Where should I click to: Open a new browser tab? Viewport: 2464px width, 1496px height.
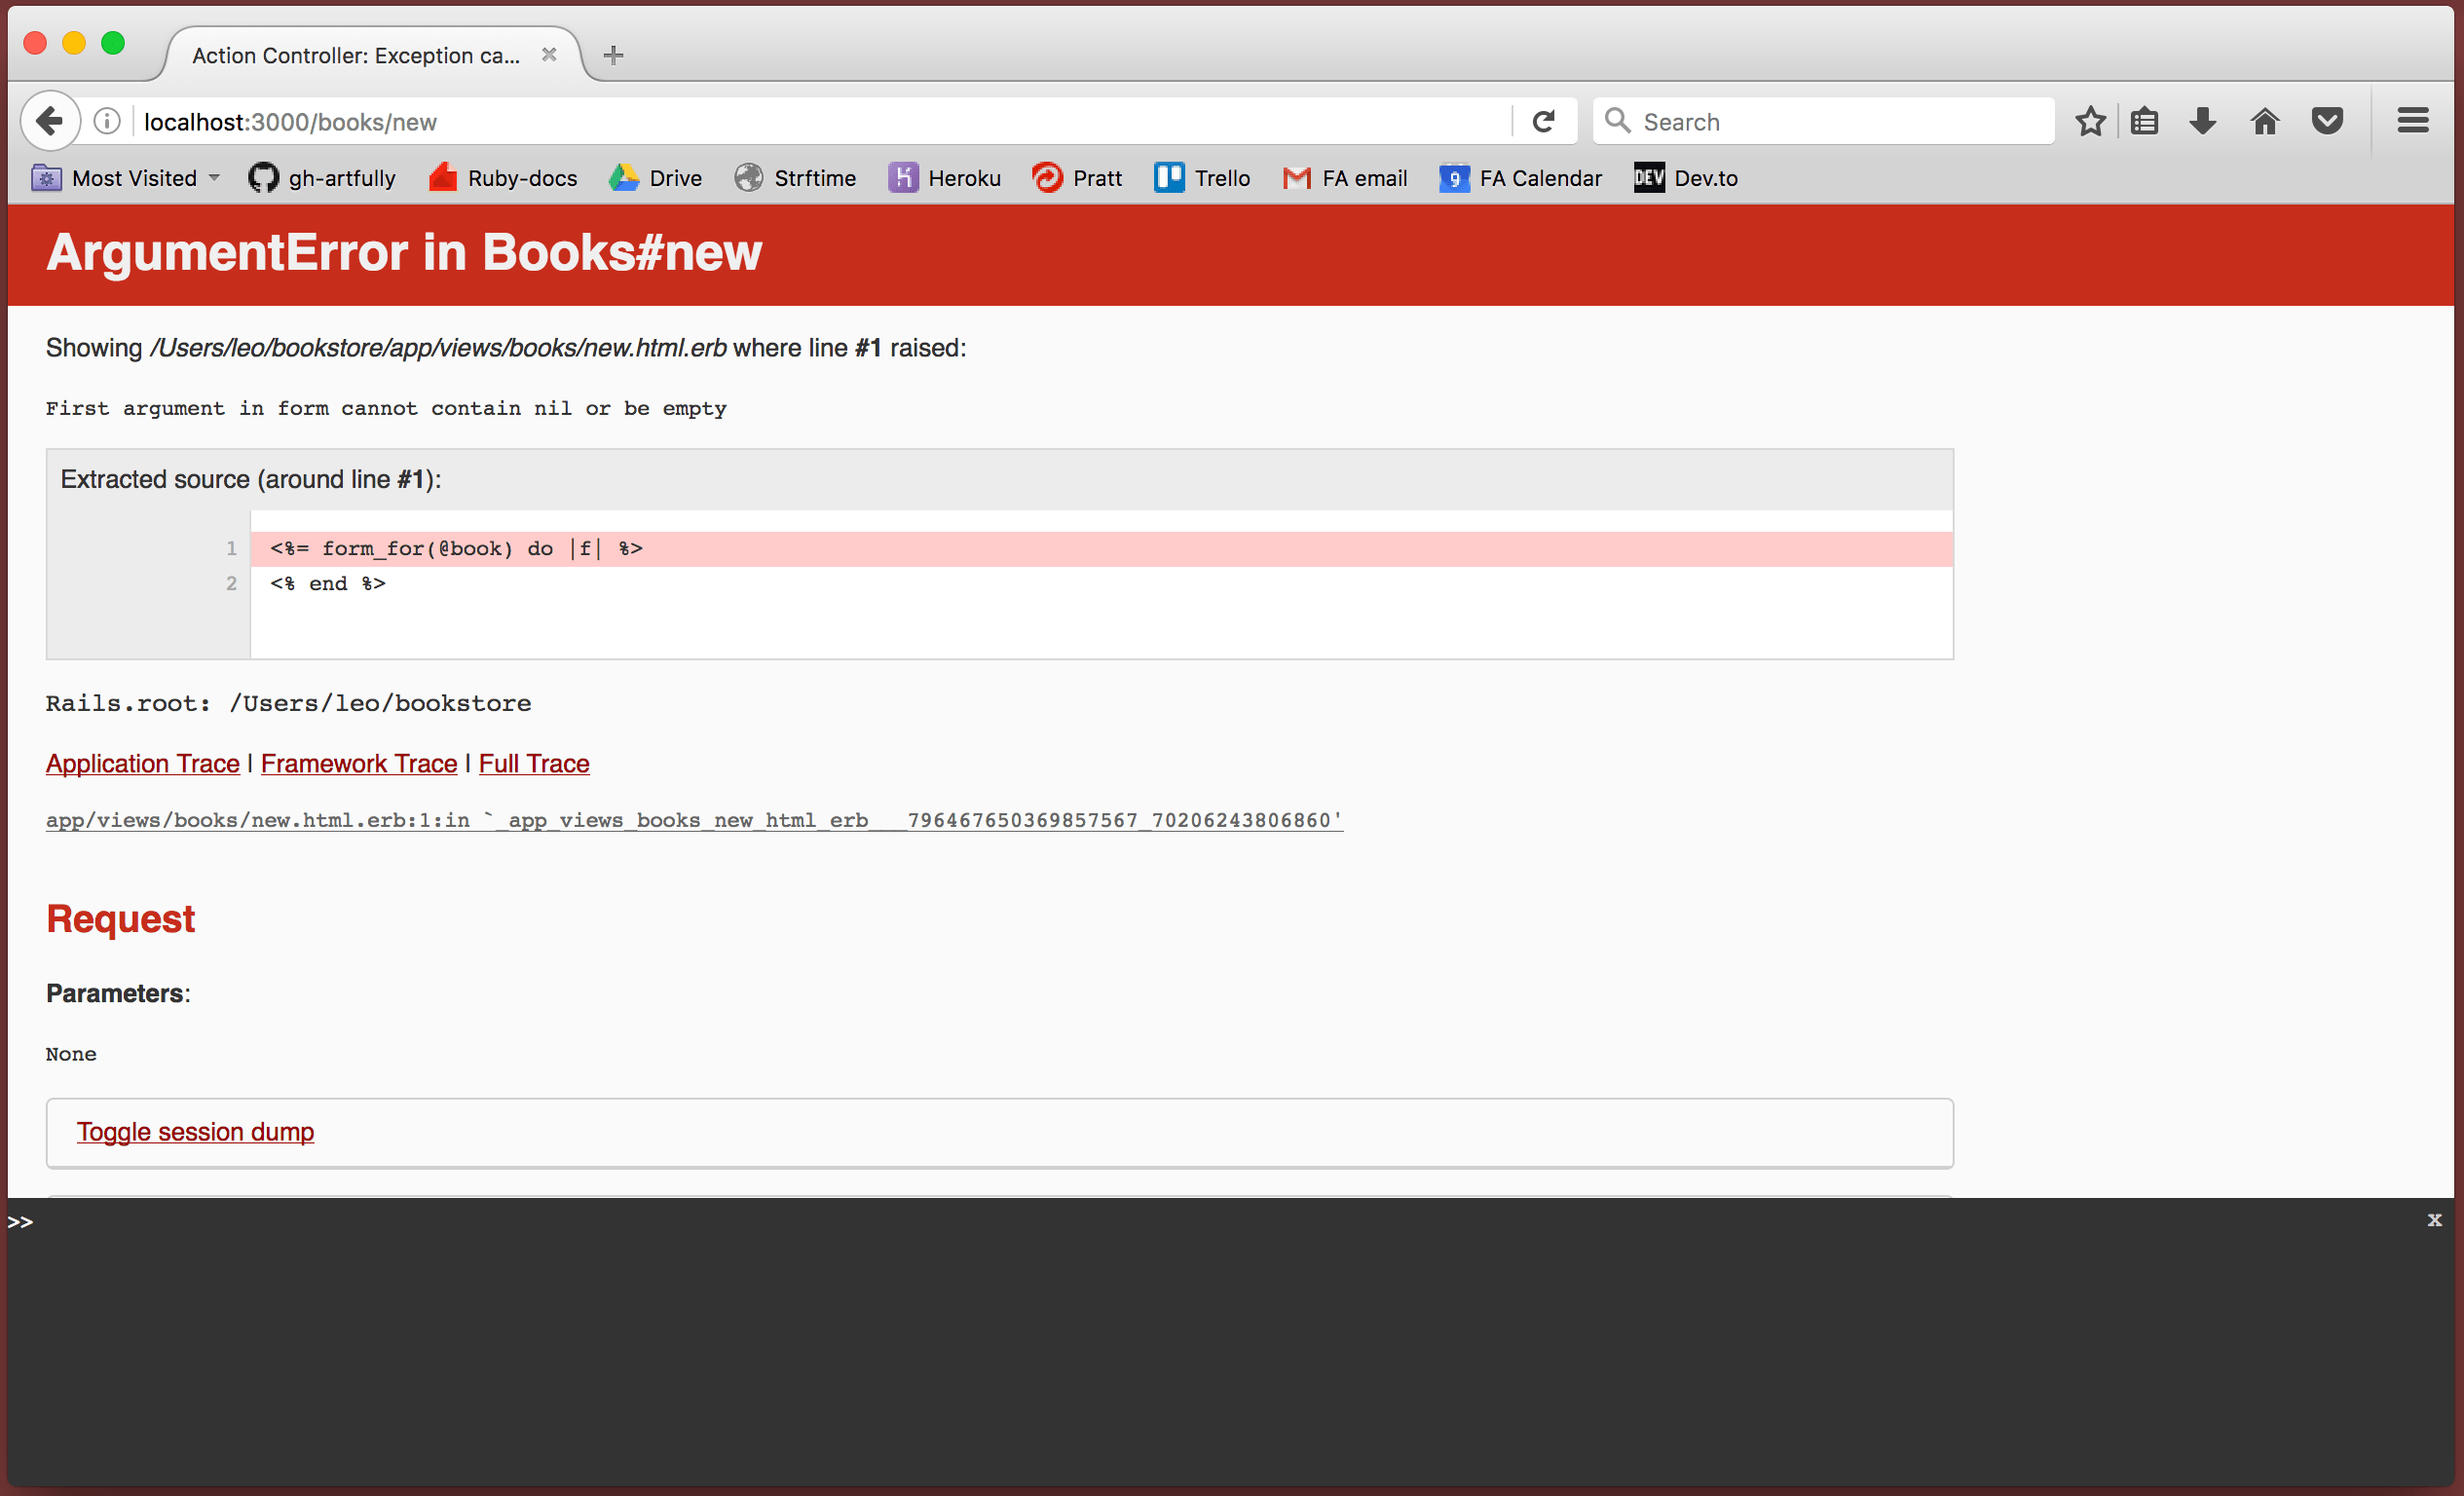pyautogui.click(x=614, y=55)
